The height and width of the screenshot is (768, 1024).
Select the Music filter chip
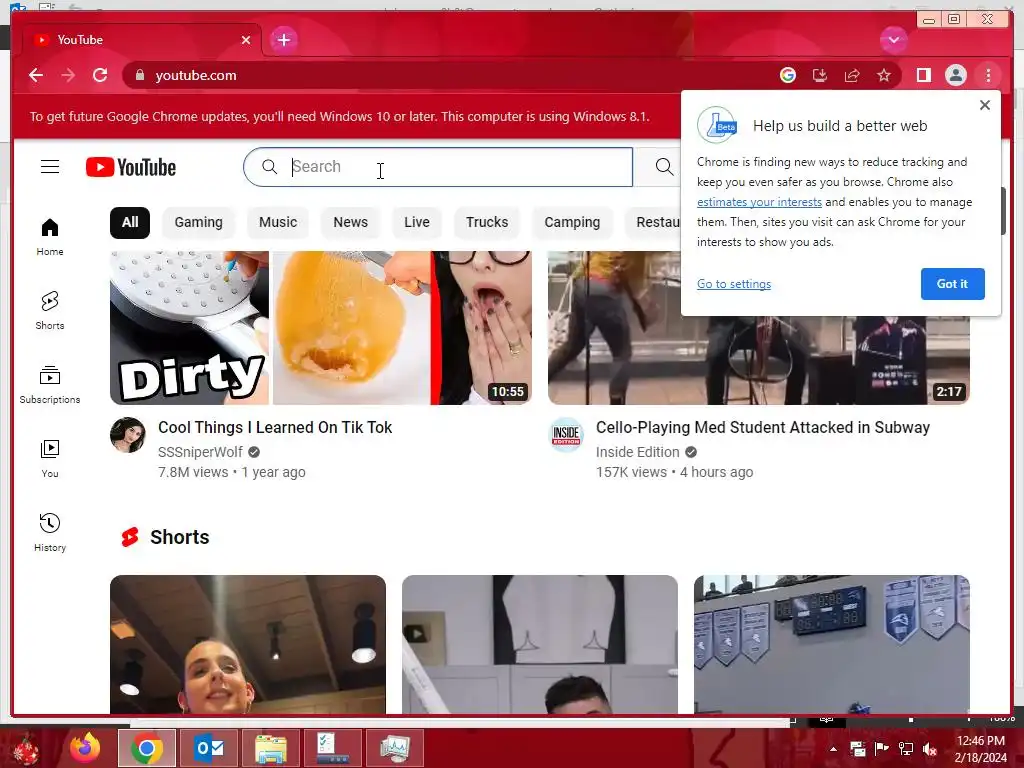(x=278, y=222)
